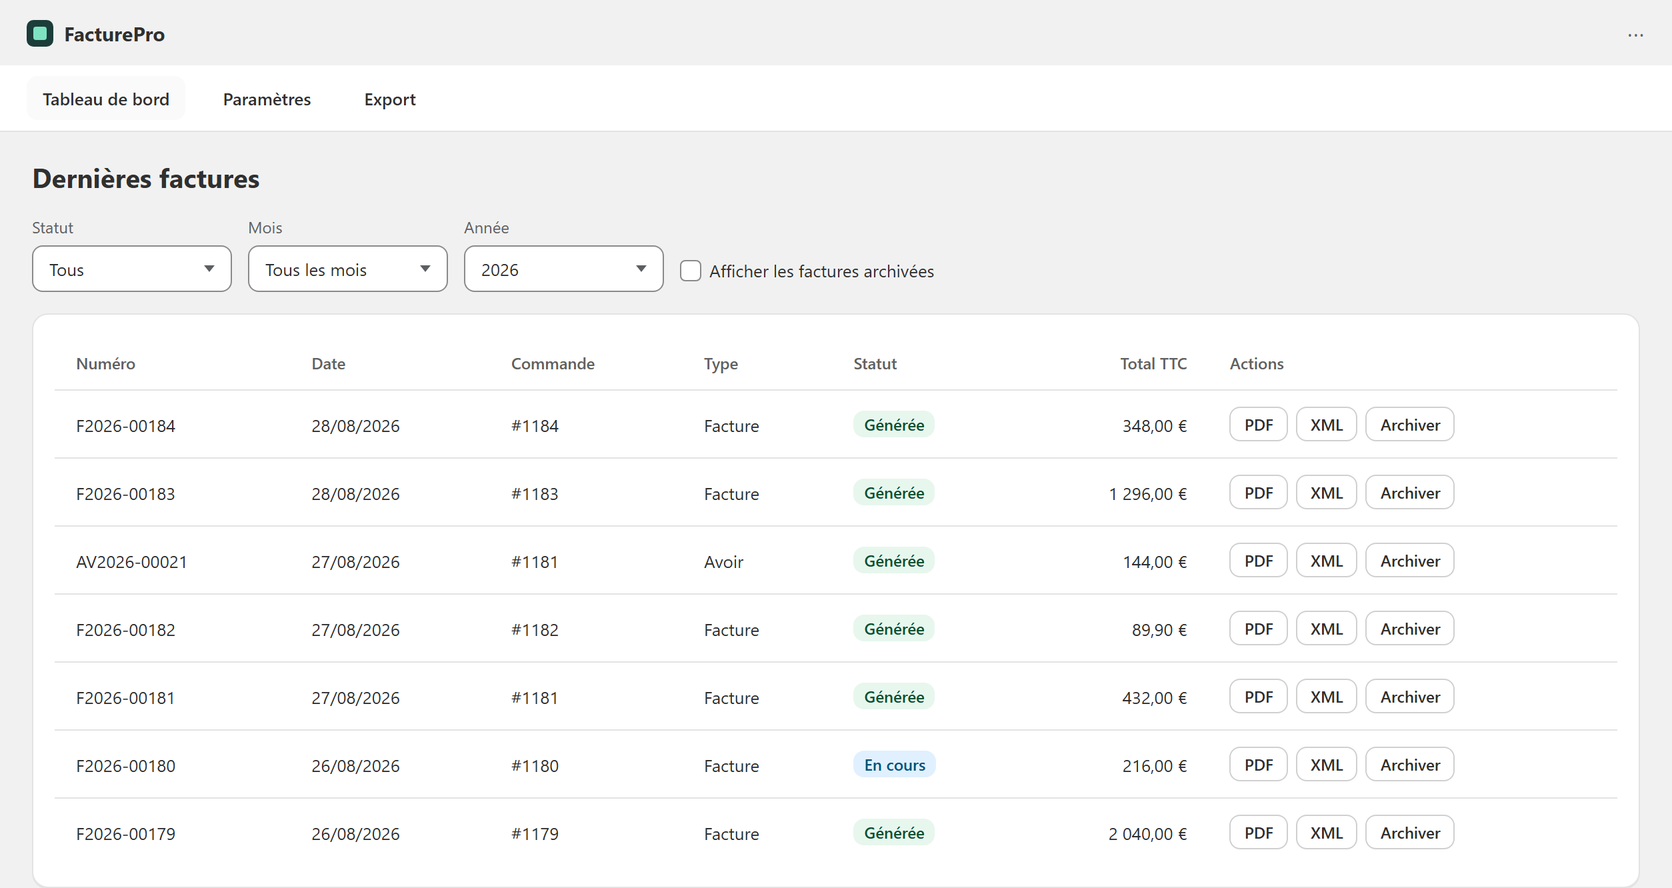
Task: Export XML for invoice F2026-00181
Action: click(x=1327, y=697)
